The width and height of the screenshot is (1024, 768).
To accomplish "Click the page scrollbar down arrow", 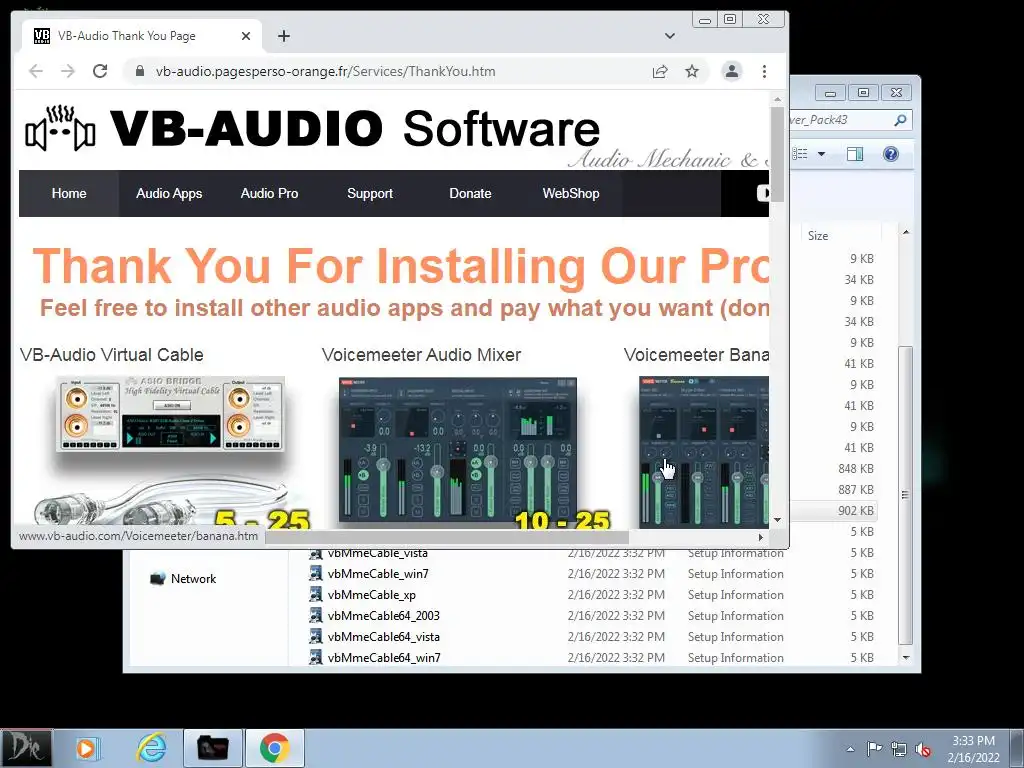I will (x=777, y=520).
